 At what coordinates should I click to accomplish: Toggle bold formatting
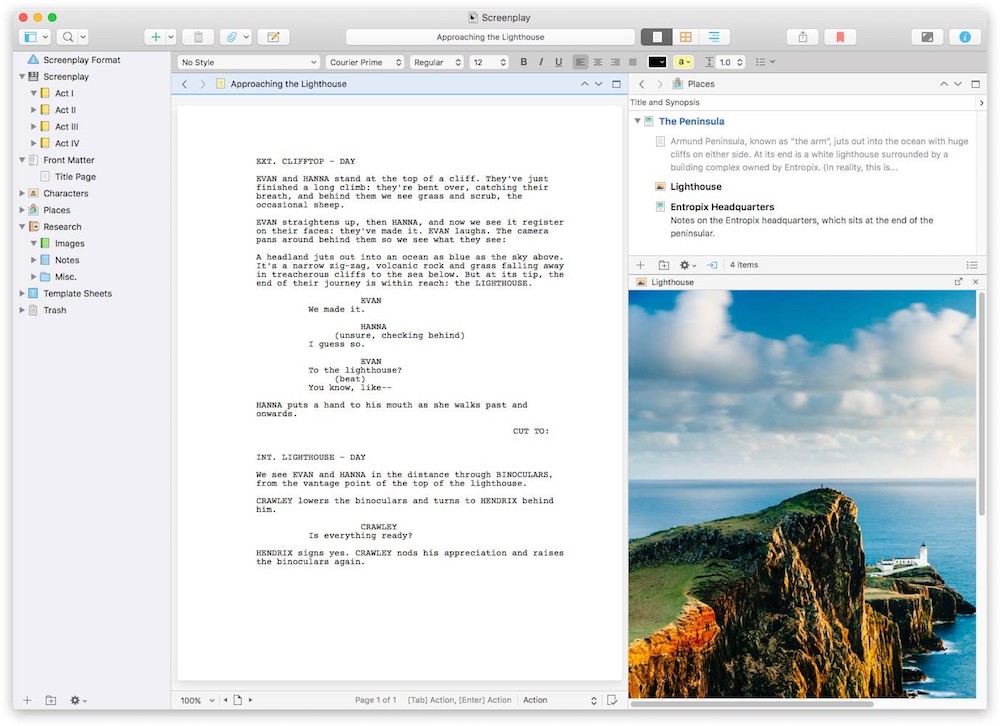[x=524, y=62]
